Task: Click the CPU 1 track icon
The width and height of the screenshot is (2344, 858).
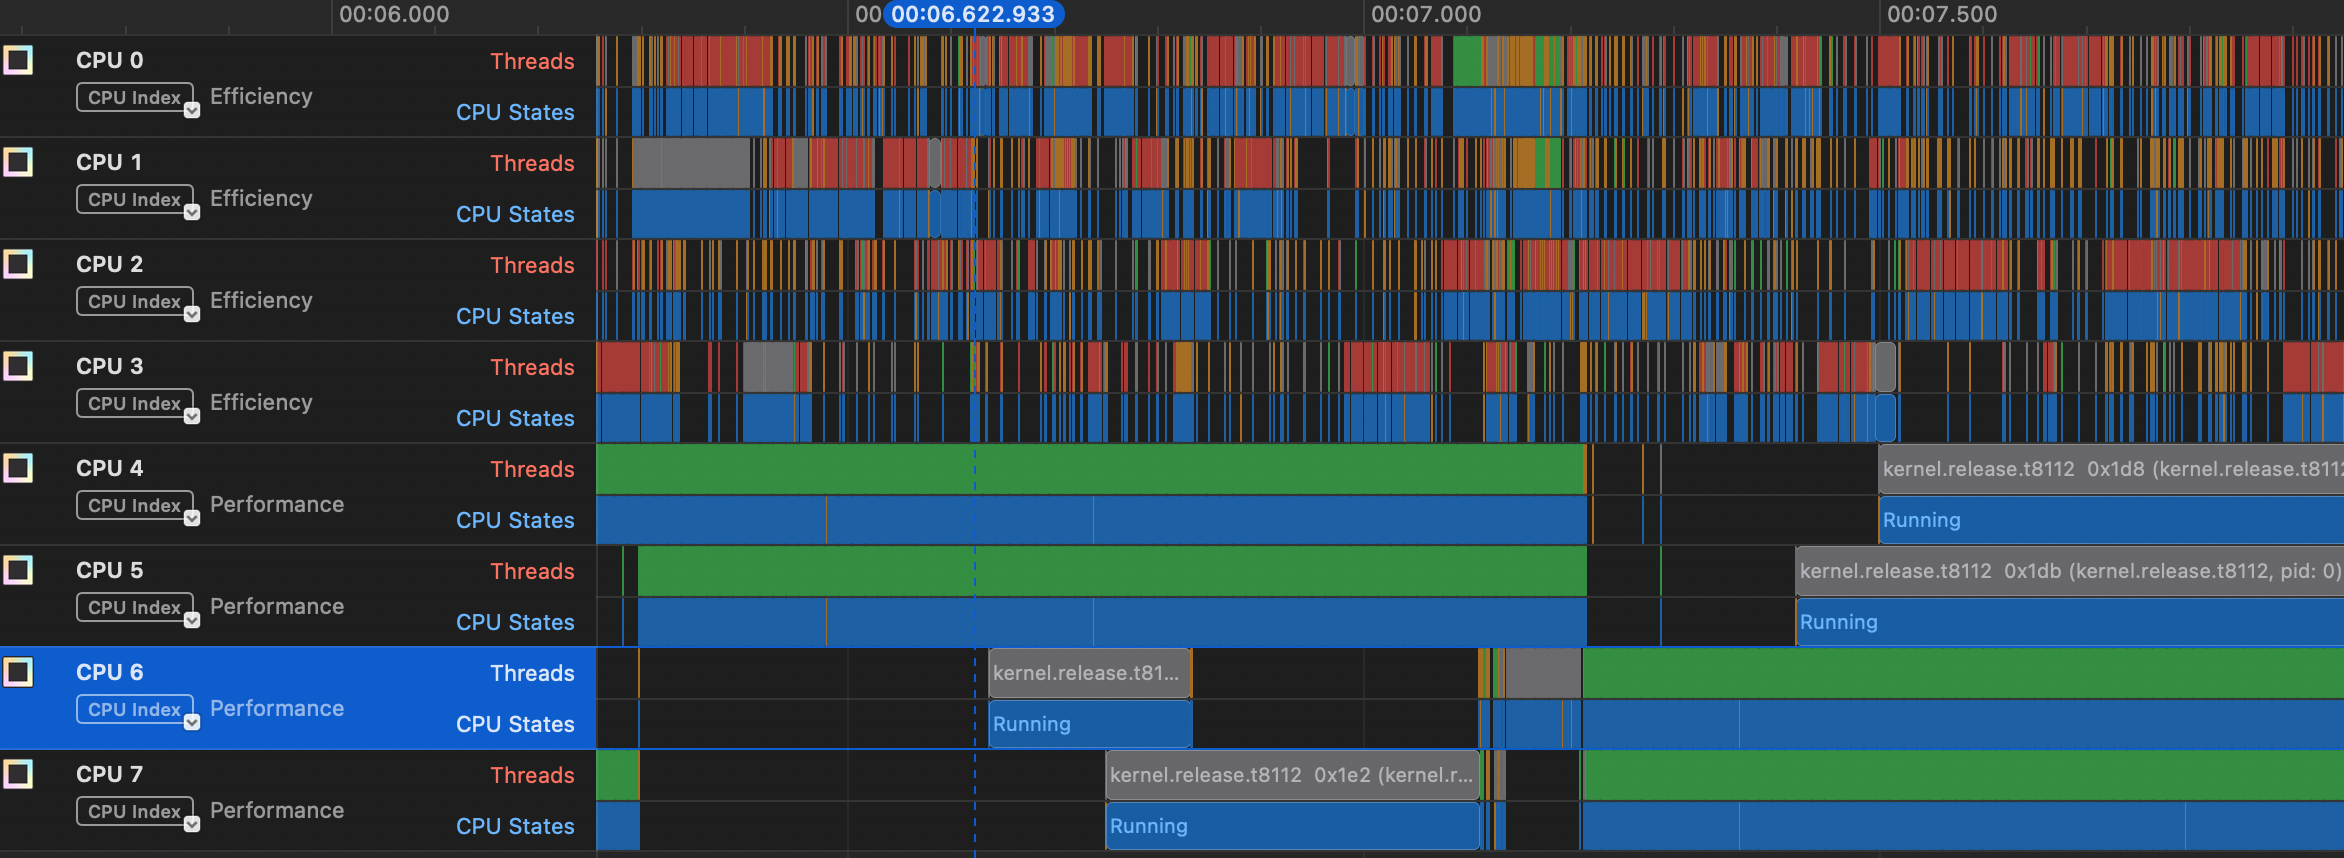Action: pos(18,162)
